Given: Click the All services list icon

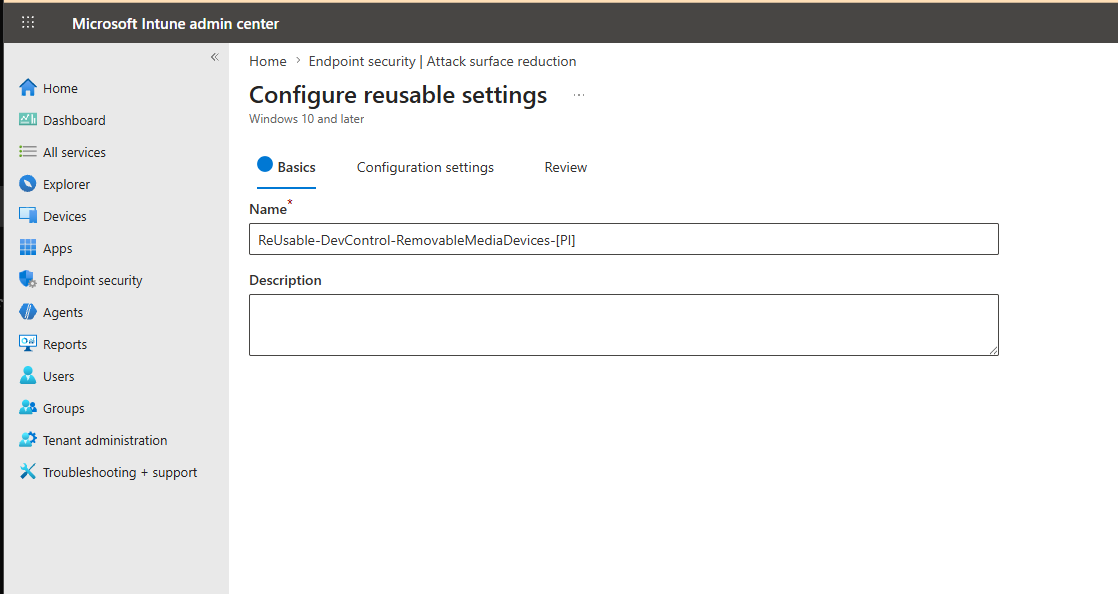Looking at the screenshot, I should click(x=28, y=151).
